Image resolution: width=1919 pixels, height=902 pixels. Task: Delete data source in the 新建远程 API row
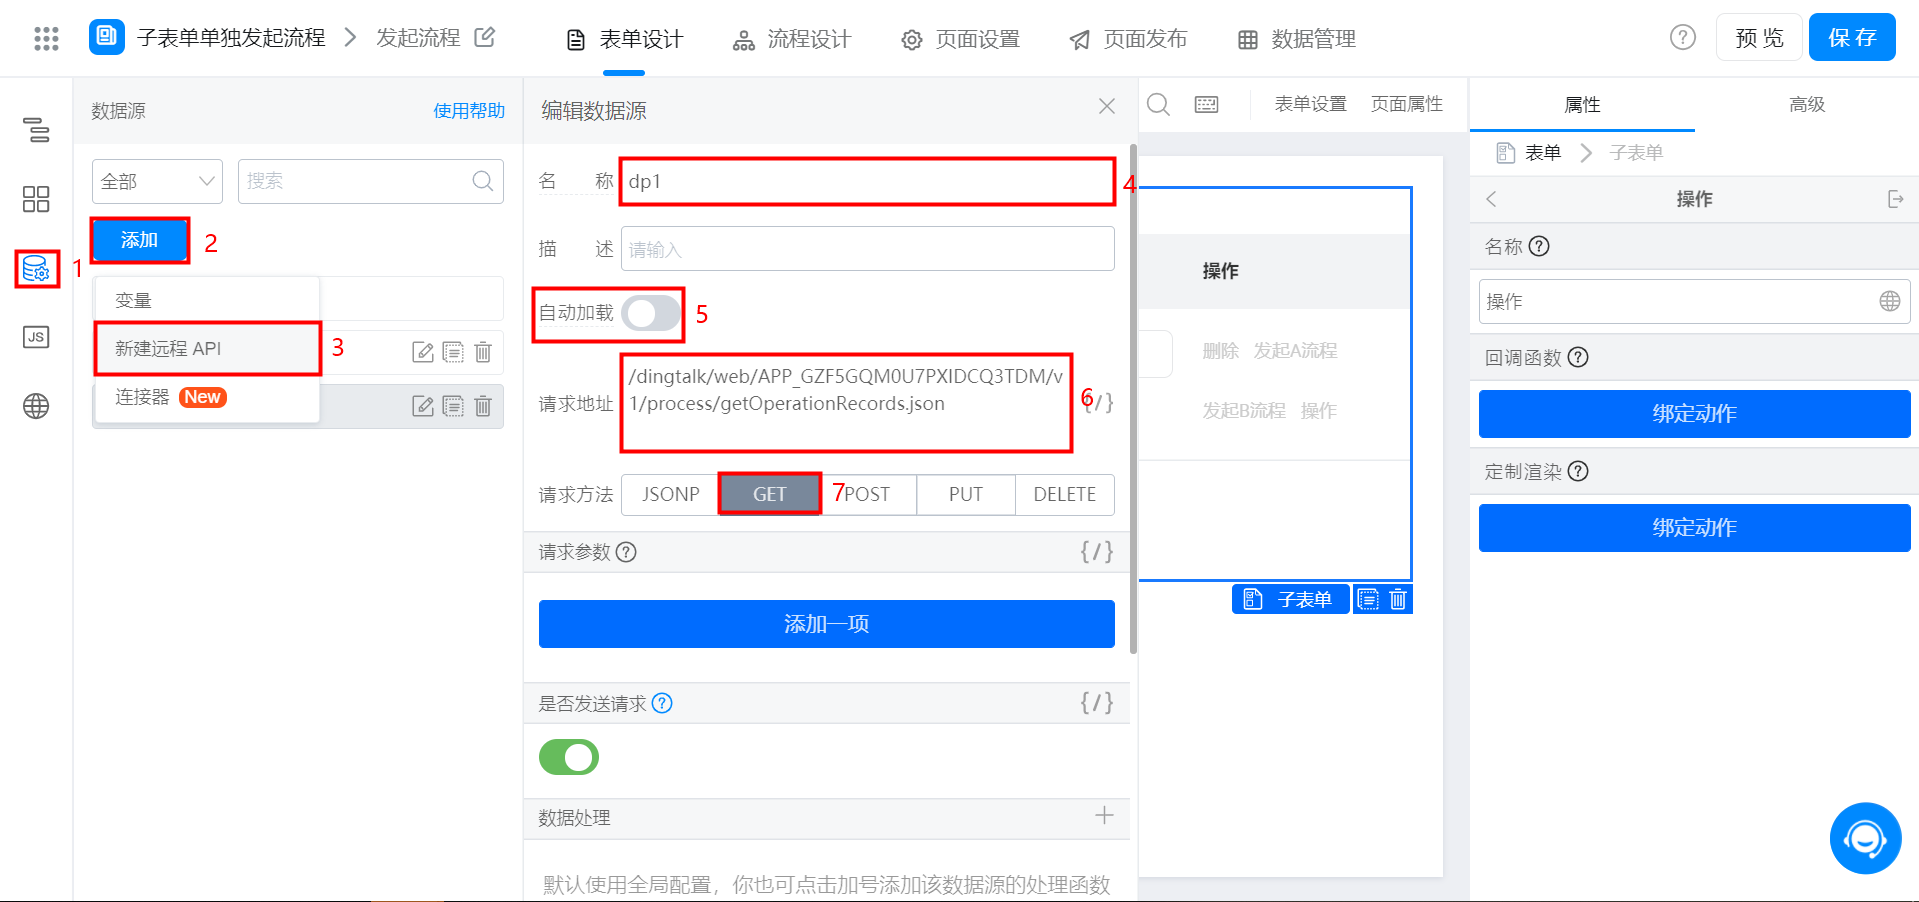483,352
